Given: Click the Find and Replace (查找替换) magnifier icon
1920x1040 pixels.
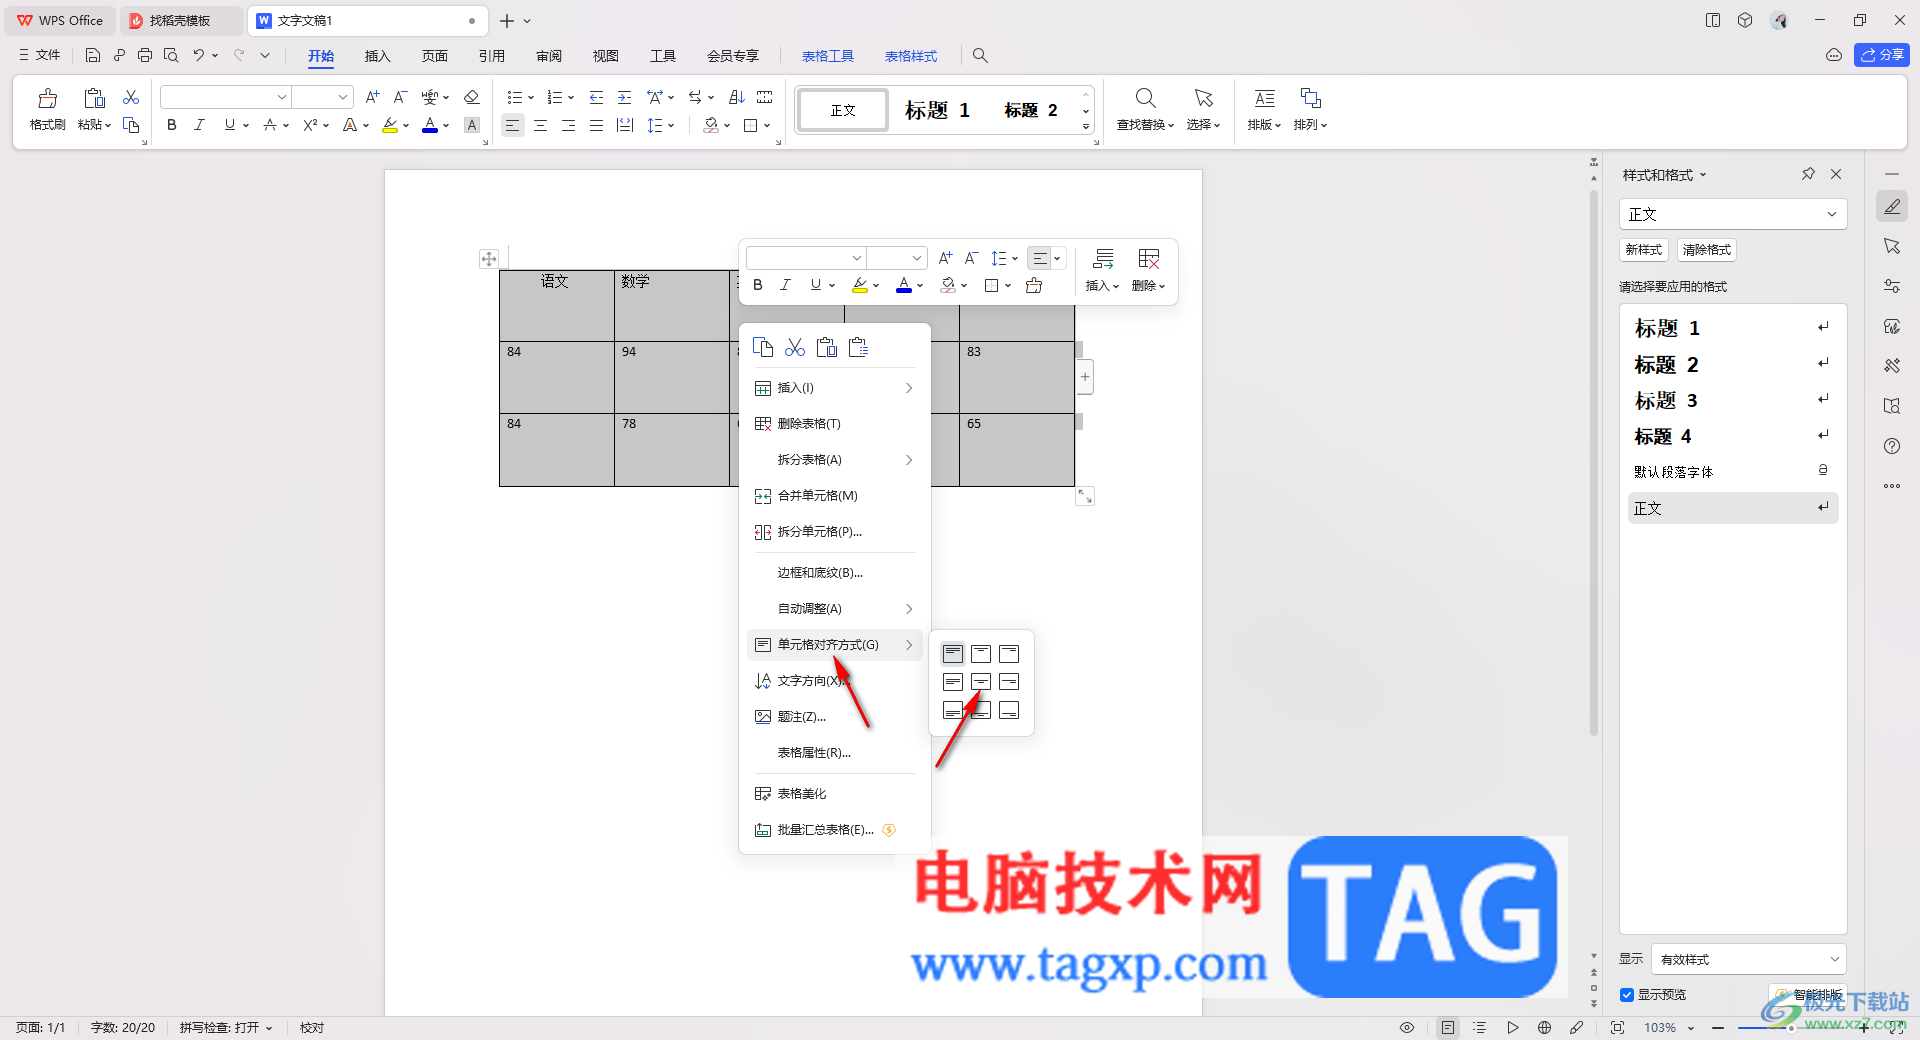Looking at the screenshot, I should [1146, 98].
